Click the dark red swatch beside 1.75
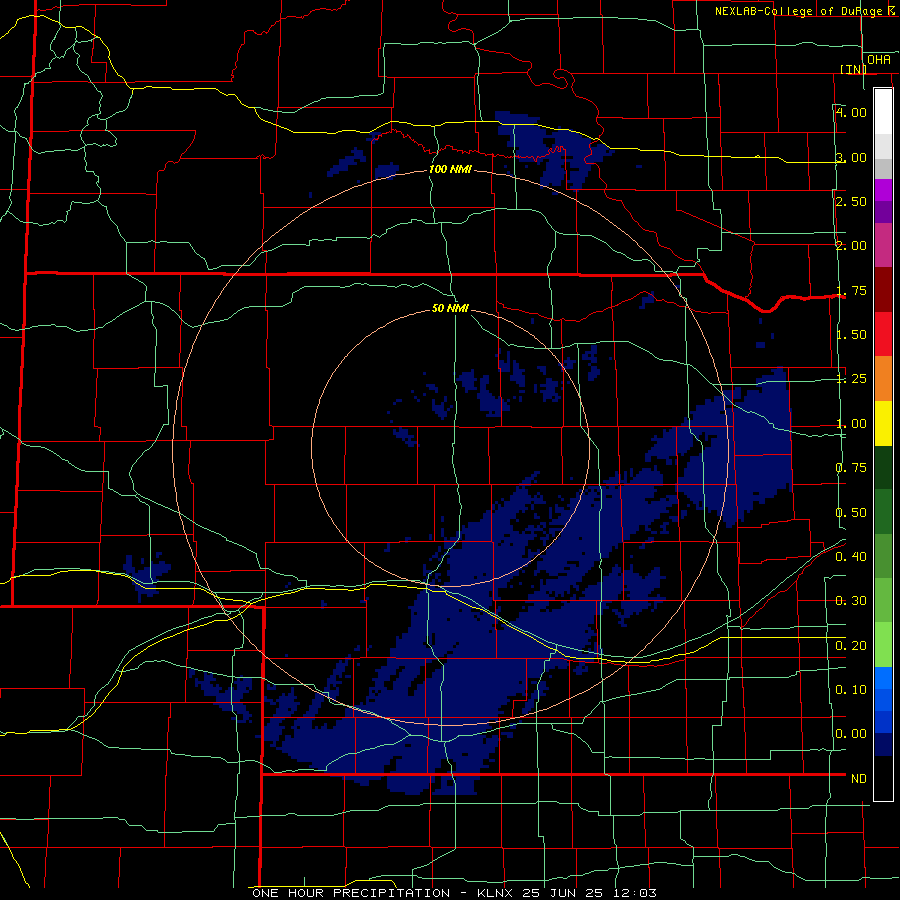 (883, 290)
